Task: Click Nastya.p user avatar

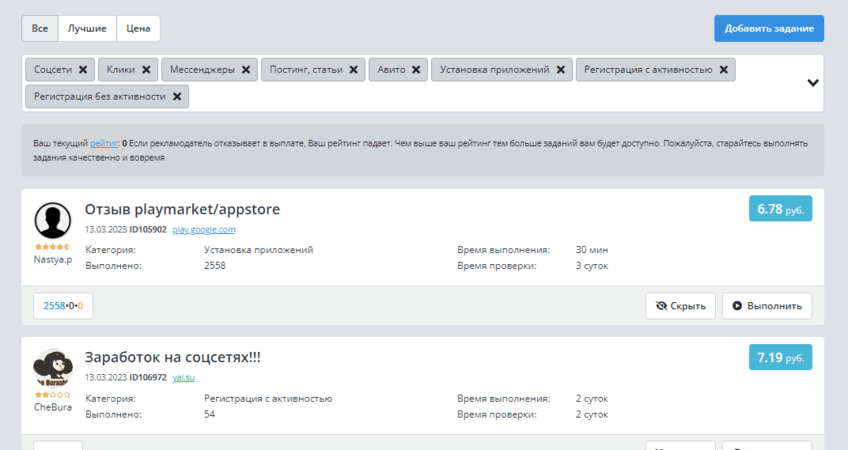Action: pyautogui.click(x=52, y=220)
